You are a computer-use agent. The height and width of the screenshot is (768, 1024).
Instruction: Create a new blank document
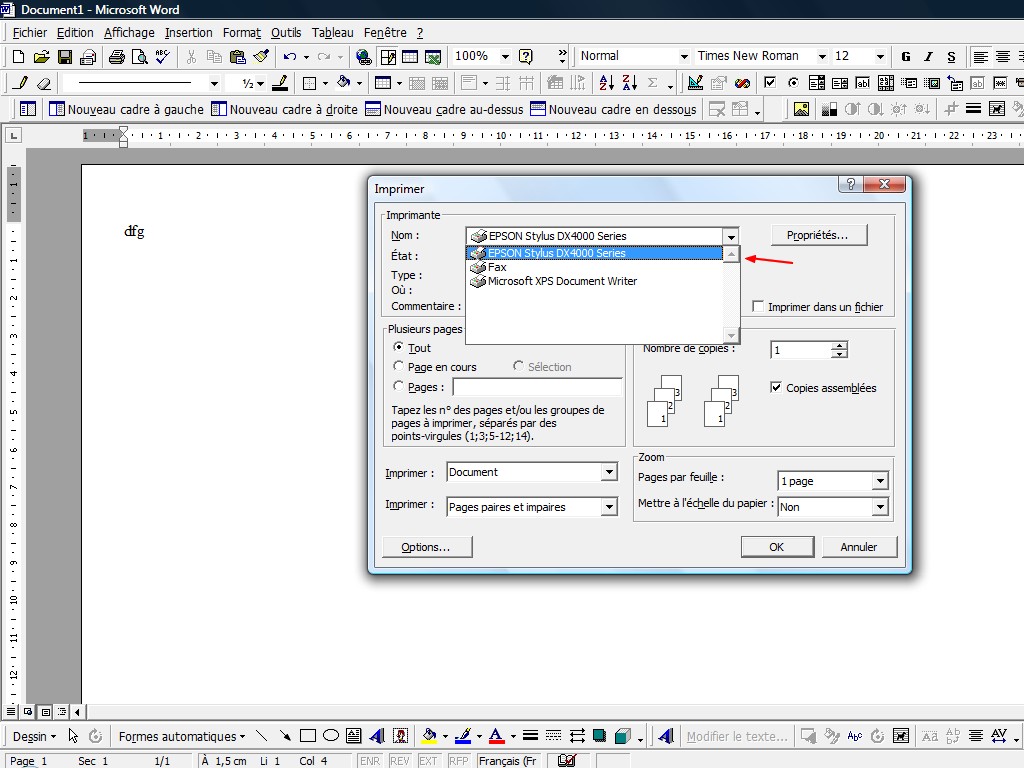(x=18, y=57)
